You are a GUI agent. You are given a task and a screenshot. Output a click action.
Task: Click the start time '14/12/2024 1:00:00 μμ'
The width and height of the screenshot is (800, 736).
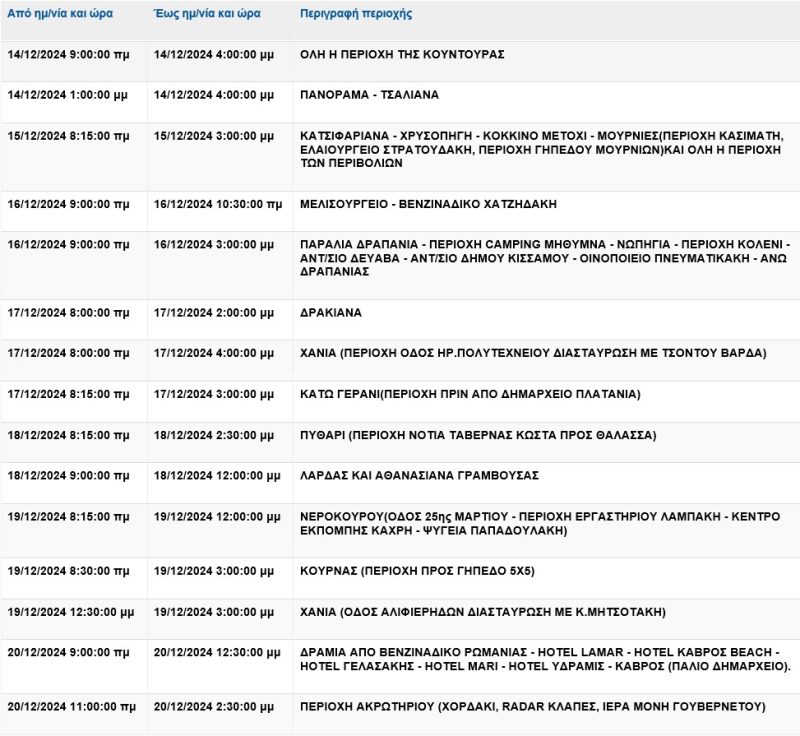68,95
